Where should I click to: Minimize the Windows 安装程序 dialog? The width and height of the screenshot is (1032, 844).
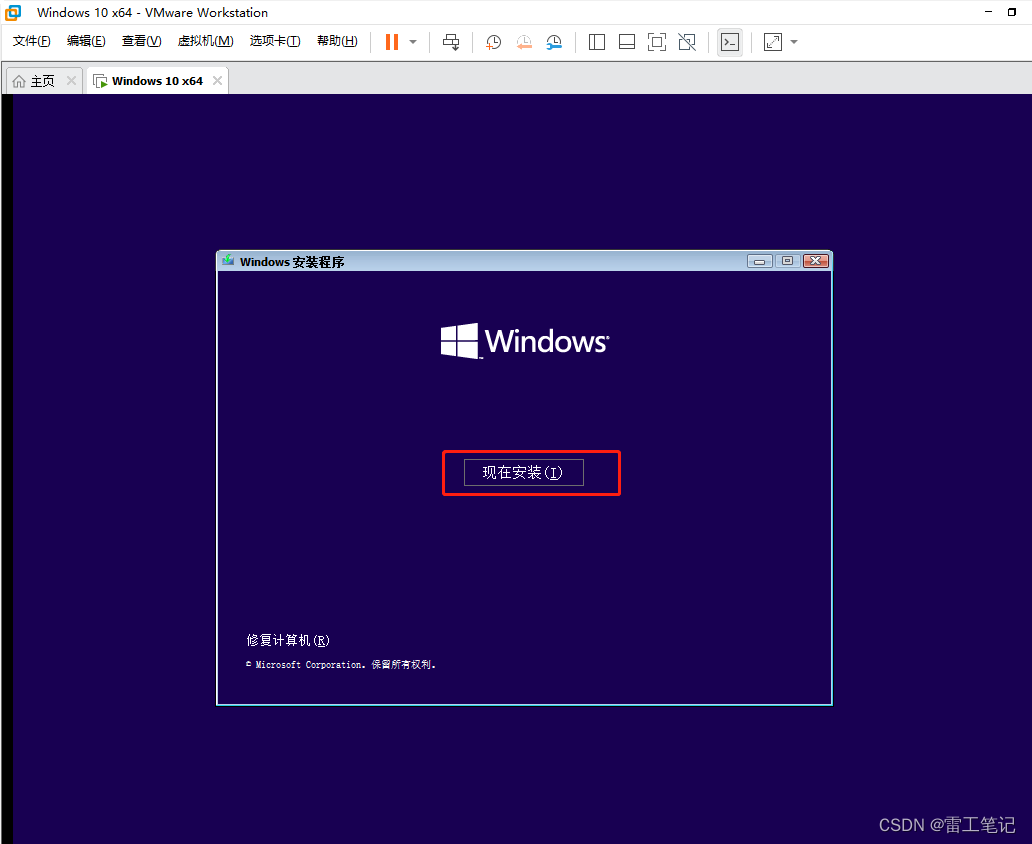[760, 261]
